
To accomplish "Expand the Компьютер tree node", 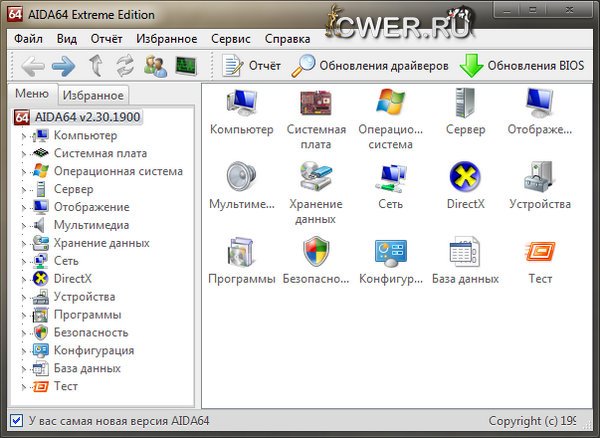I will click(23, 136).
